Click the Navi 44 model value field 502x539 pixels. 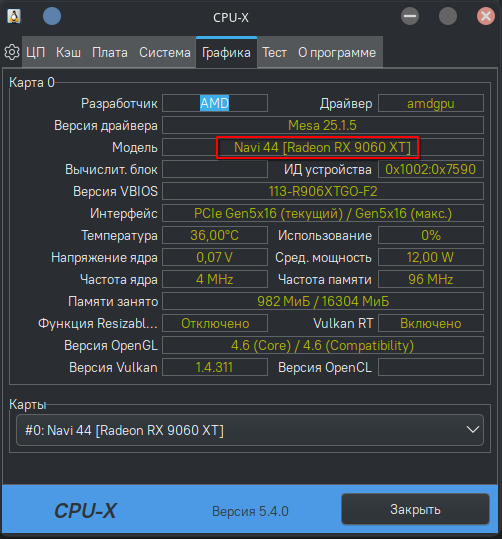click(323, 147)
